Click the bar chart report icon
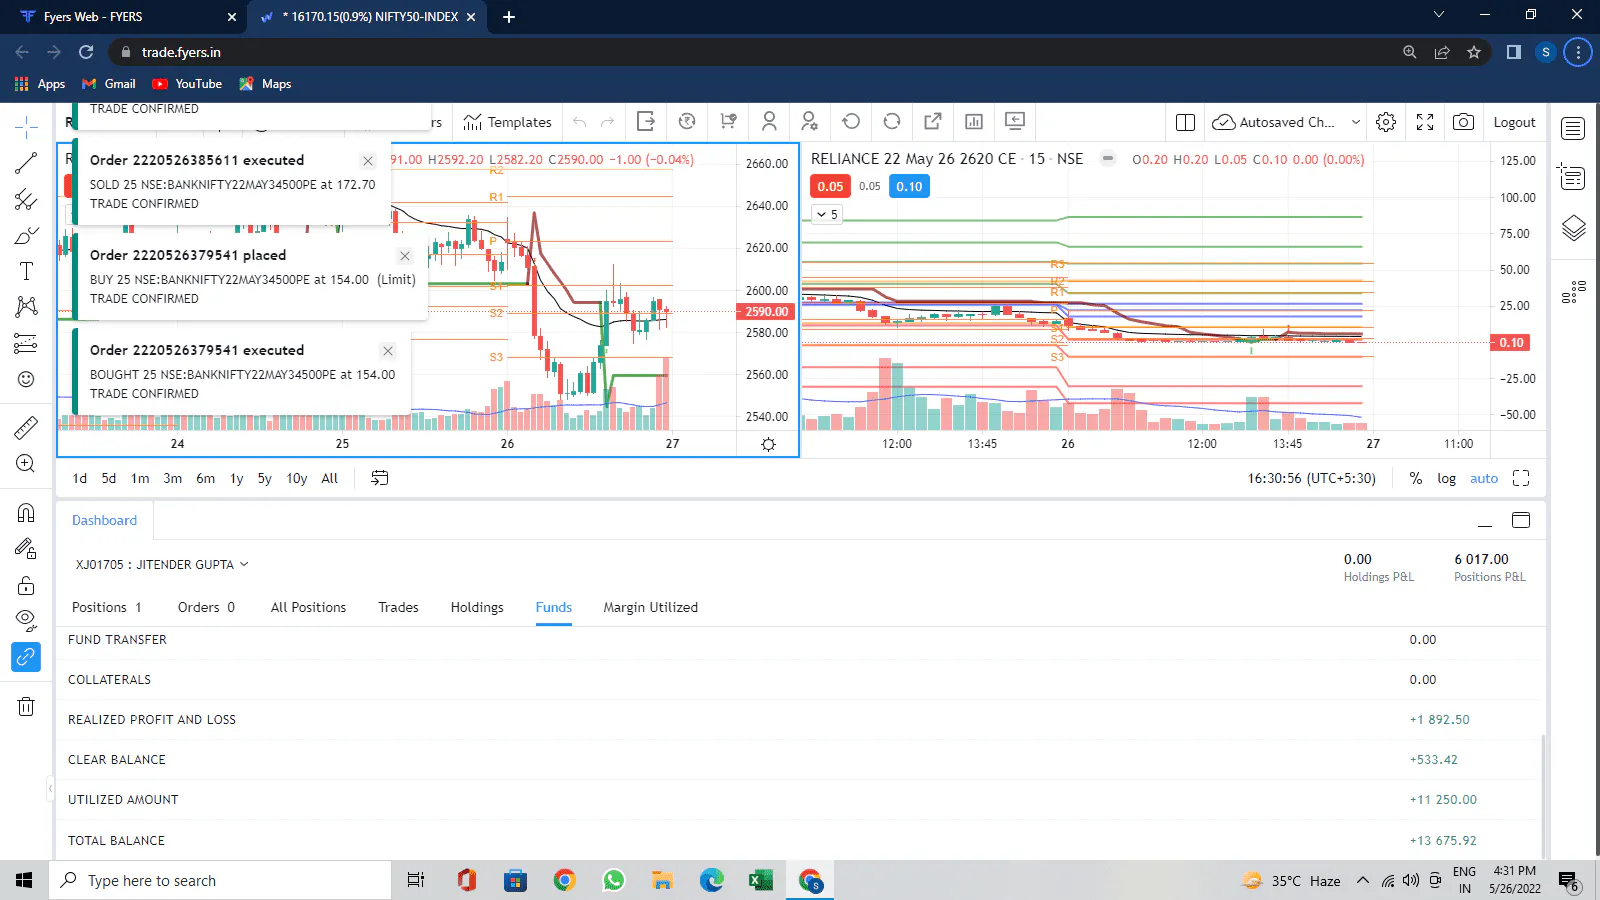The width and height of the screenshot is (1600, 900). click(974, 122)
